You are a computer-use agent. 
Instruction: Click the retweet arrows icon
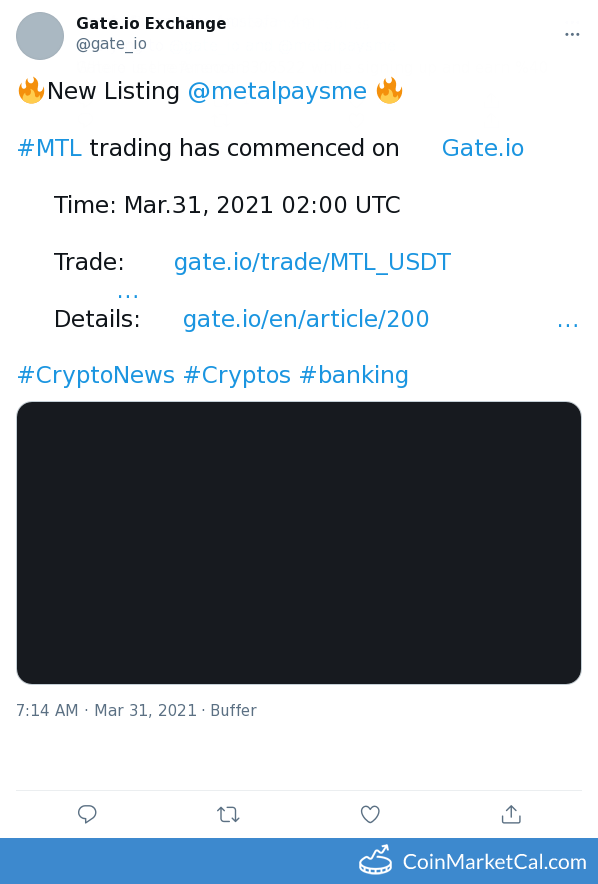228,815
